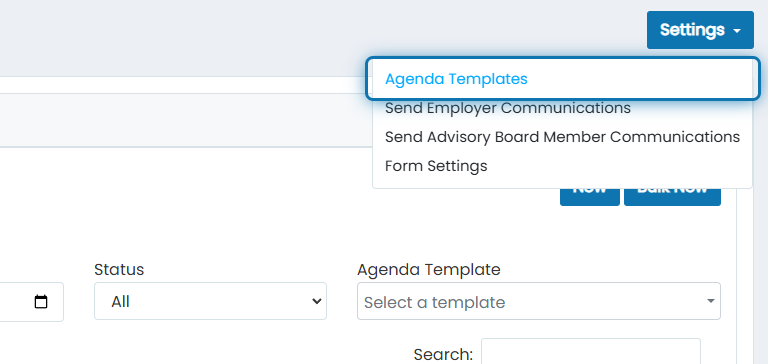Open the Select a template combo box

tap(539, 301)
